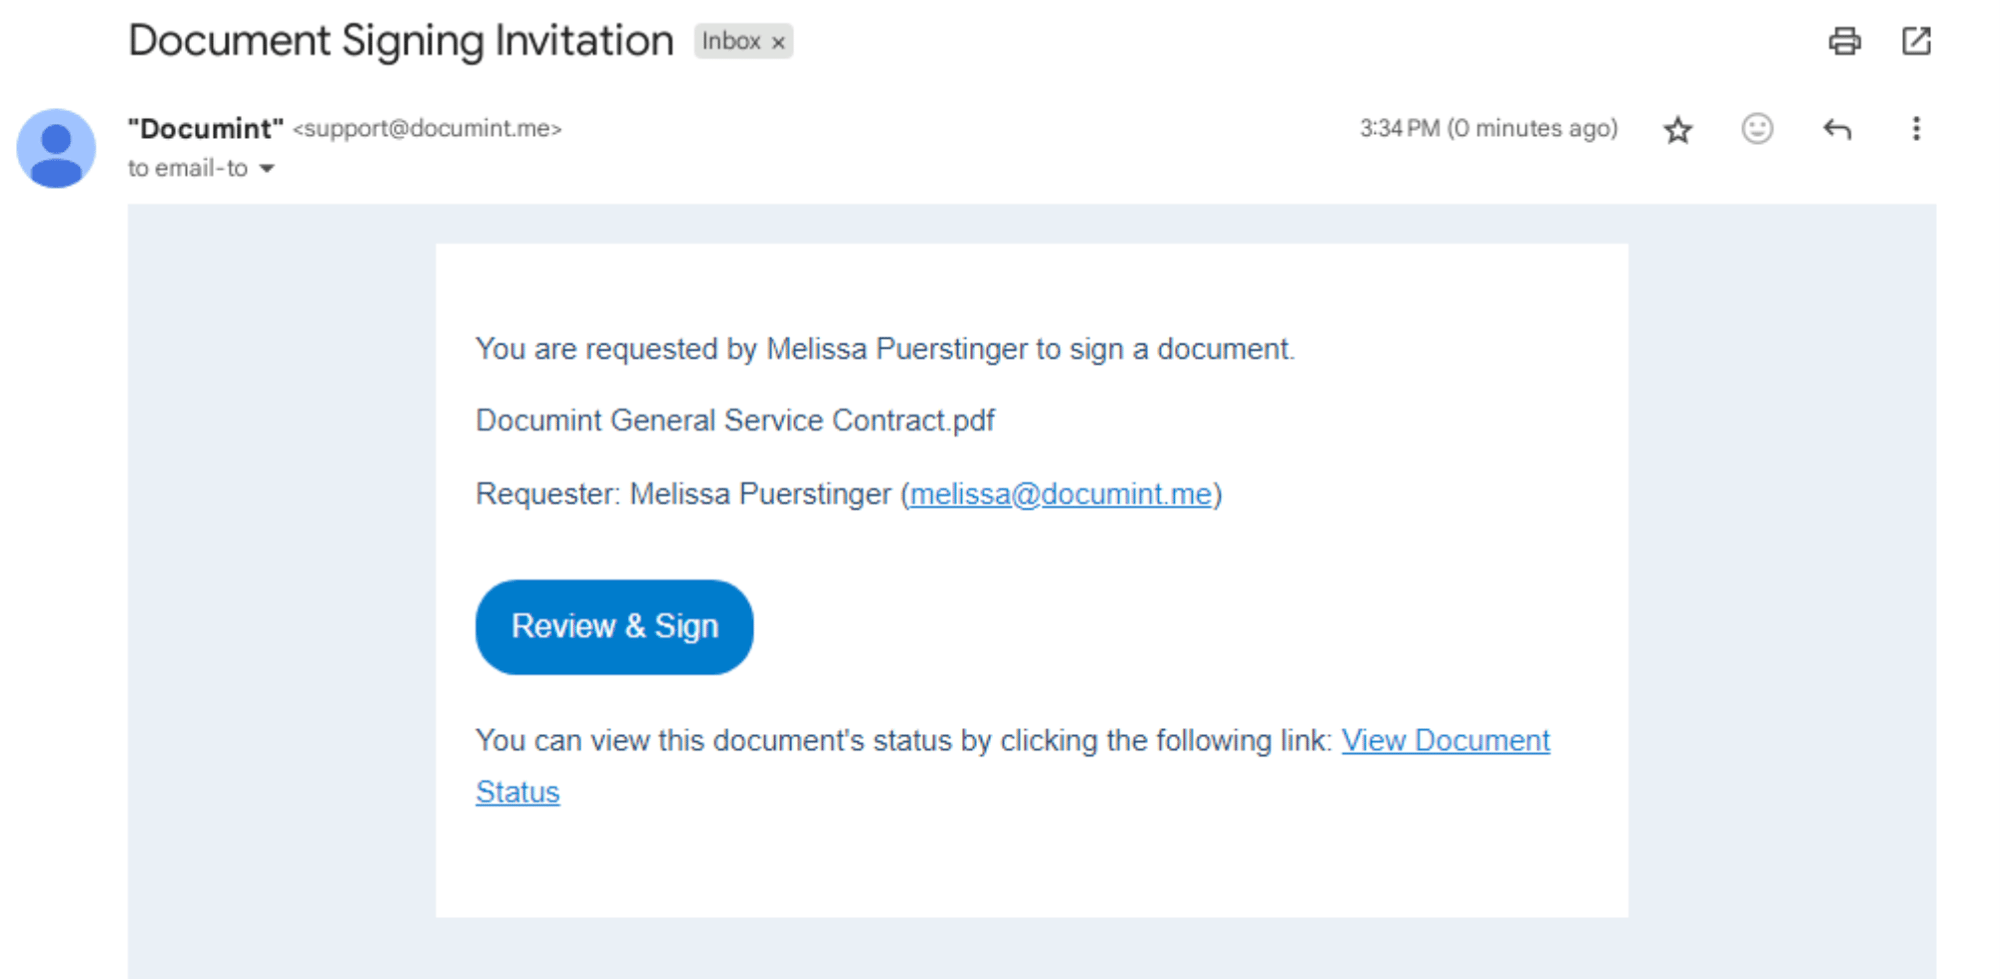The image size is (2000, 979).
Task: Open the three-dot More options menu
Action: tap(1916, 129)
